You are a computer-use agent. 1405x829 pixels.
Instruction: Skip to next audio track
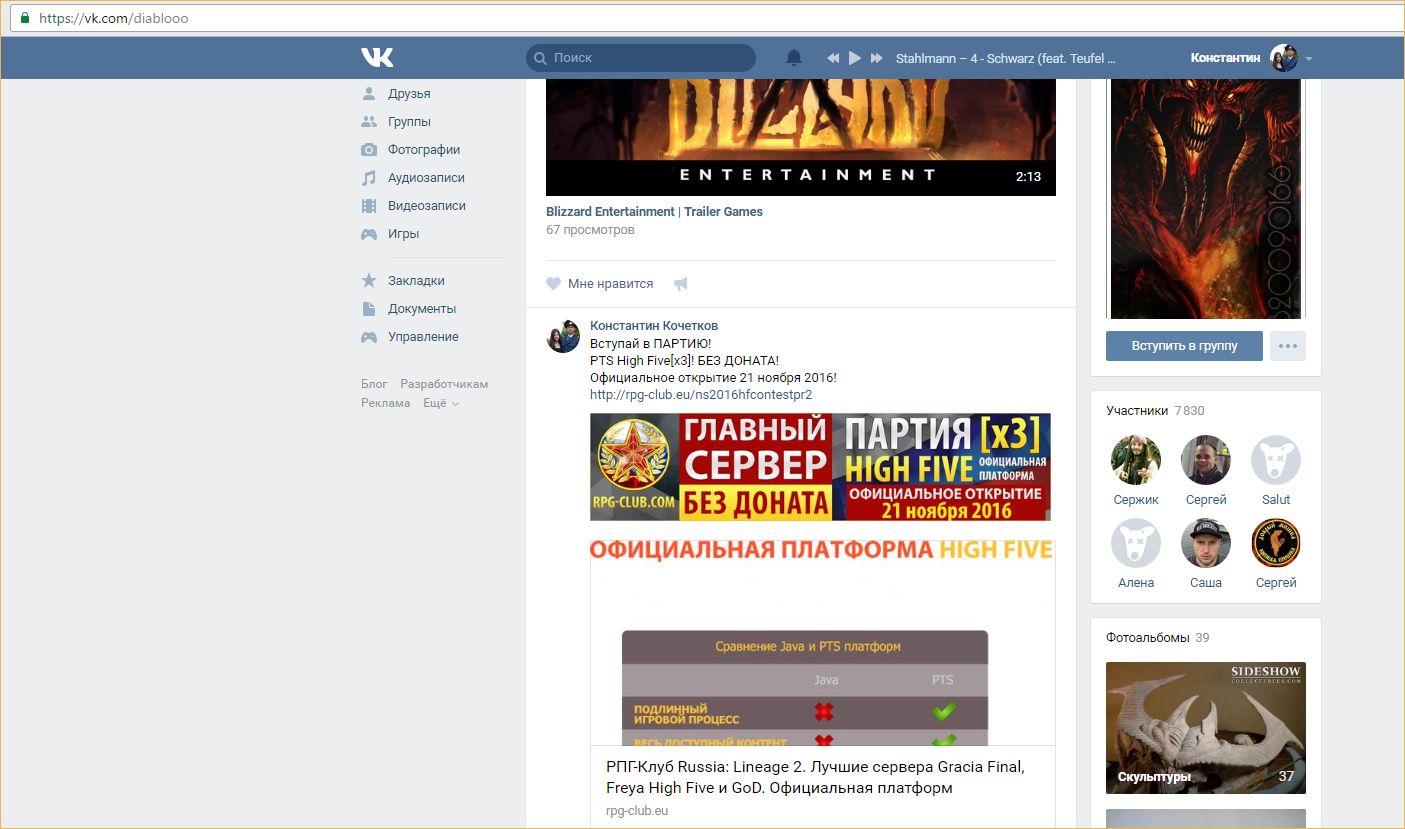click(877, 58)
